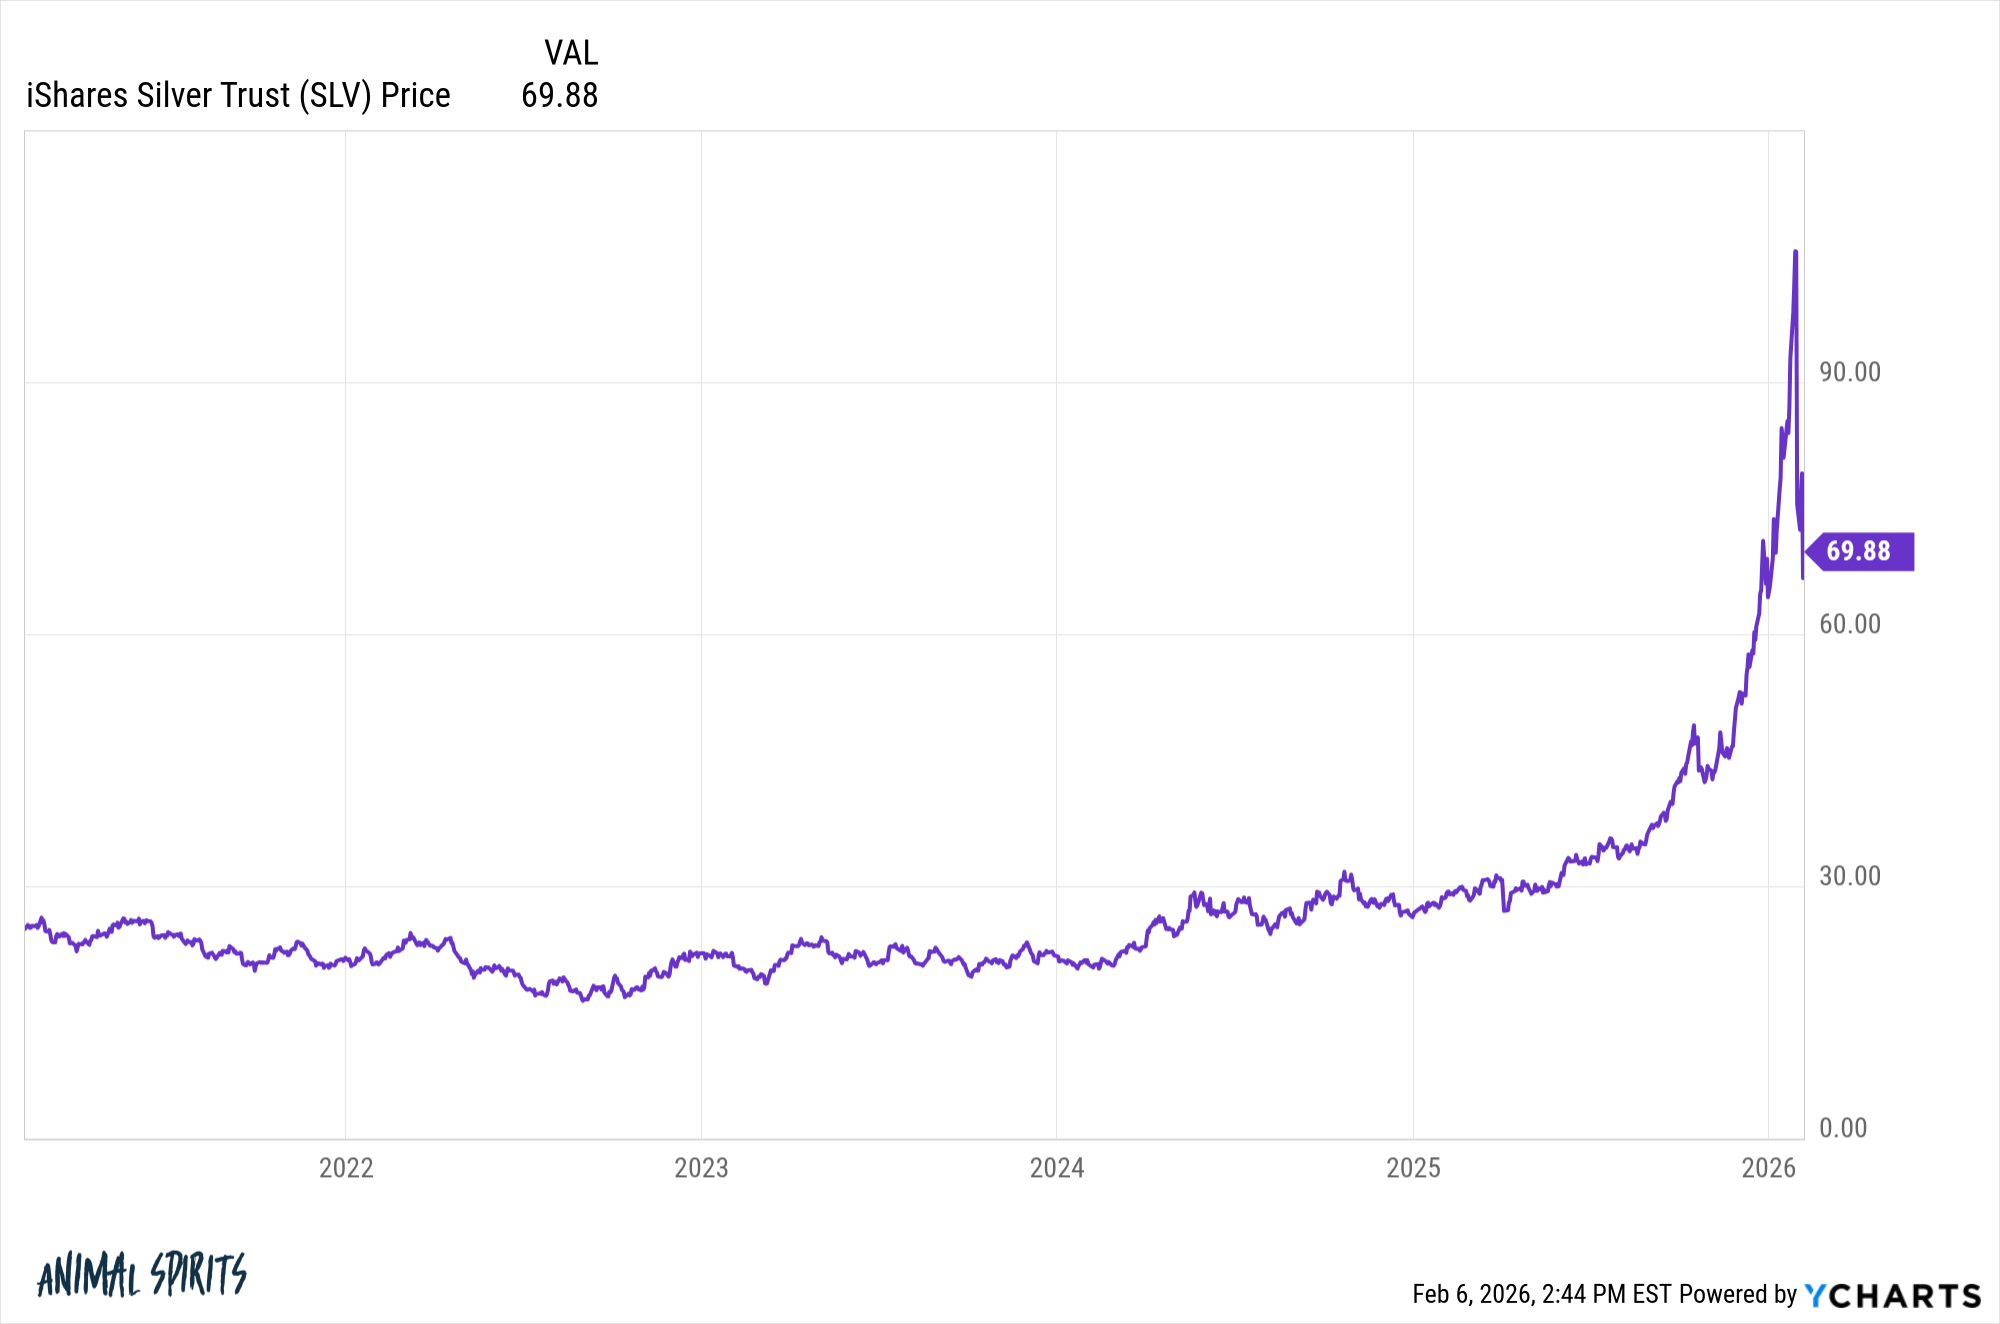Click the sharp dip in early 2025

[1505, 910]
